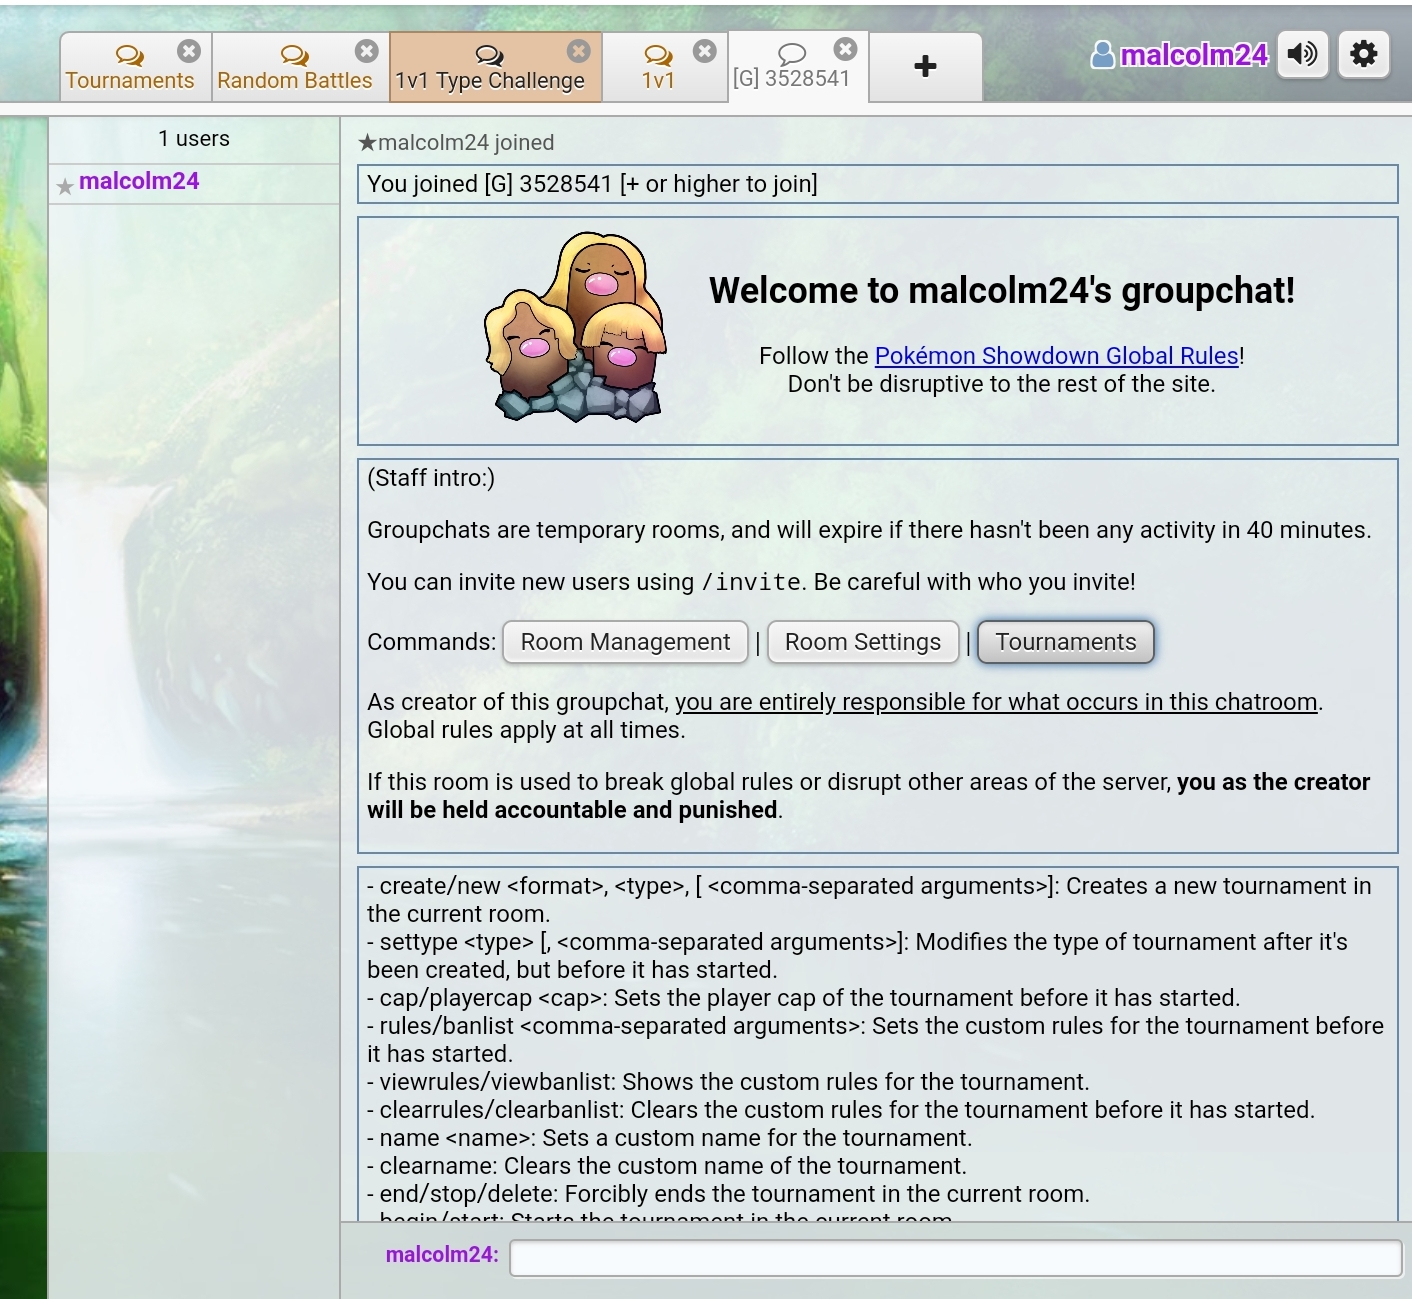
Task: Switch to the Random Battles tab
Action: 294,69
